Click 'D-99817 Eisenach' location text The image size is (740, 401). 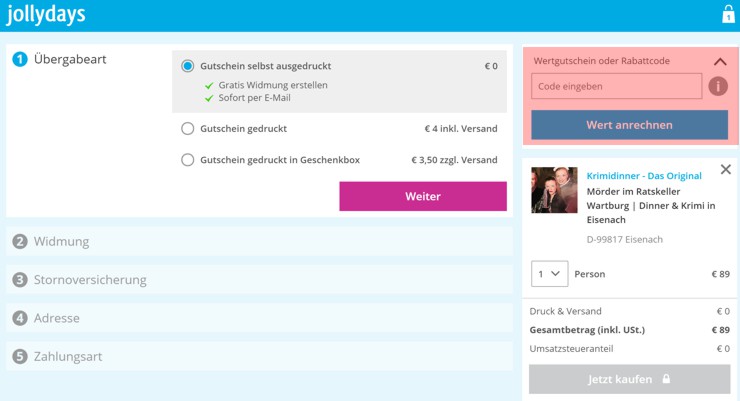[624, 240]
